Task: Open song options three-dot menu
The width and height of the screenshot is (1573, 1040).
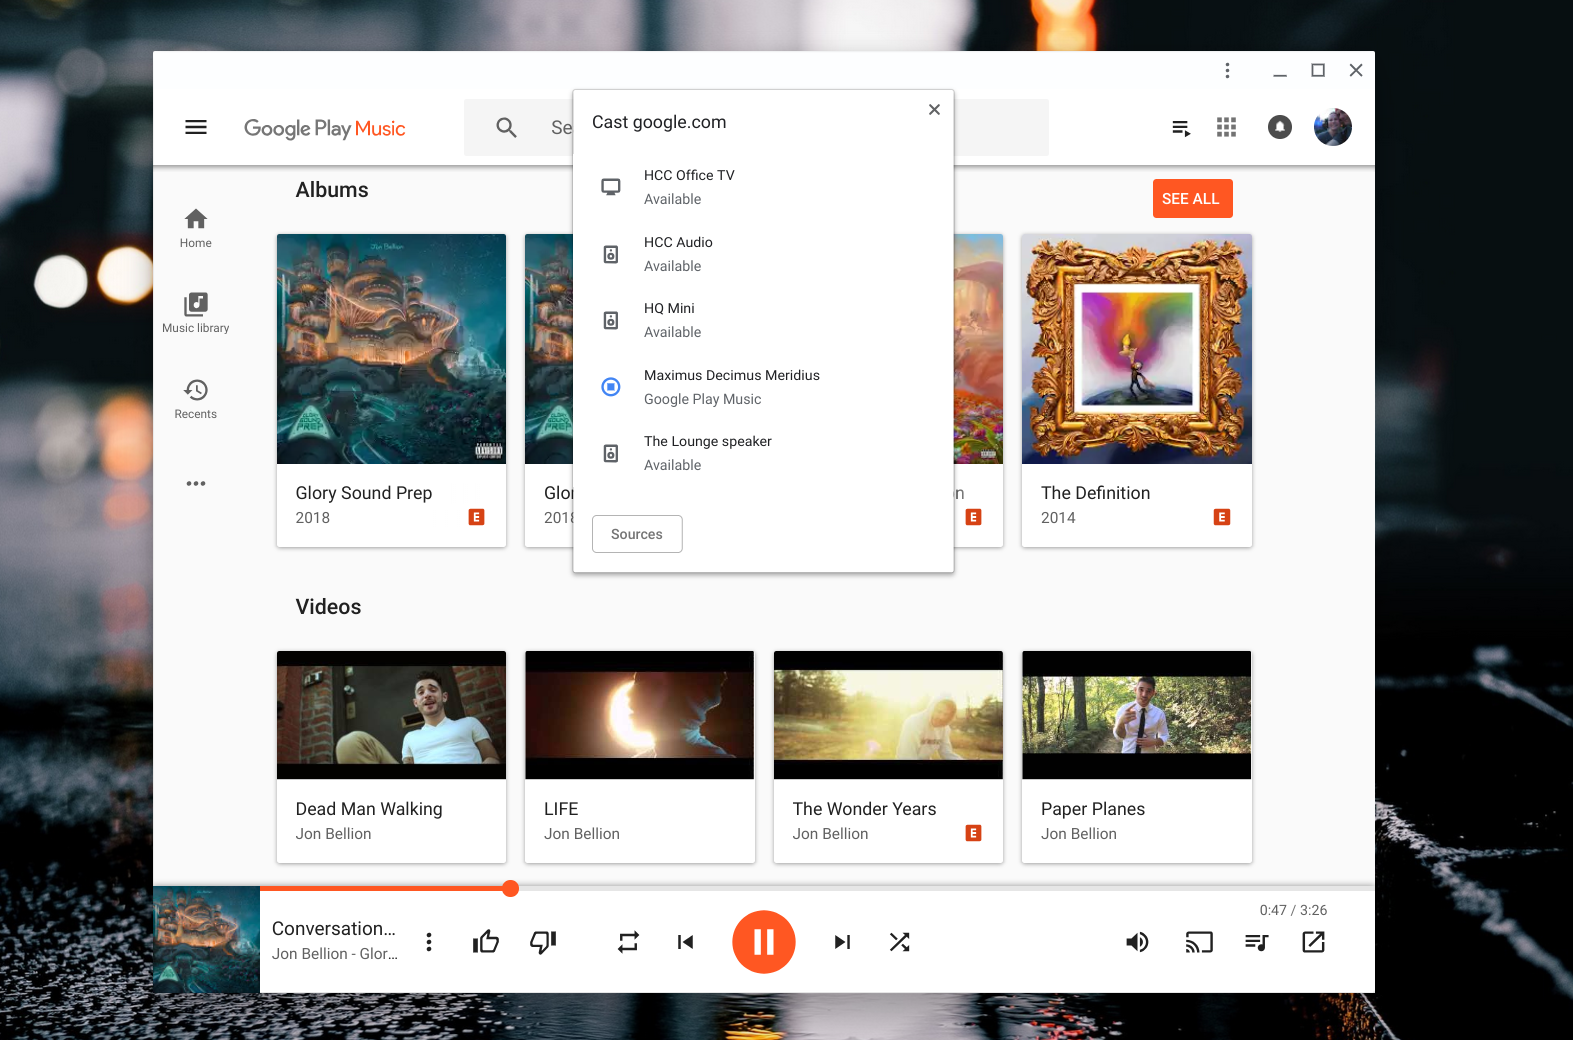Action: 429,942
